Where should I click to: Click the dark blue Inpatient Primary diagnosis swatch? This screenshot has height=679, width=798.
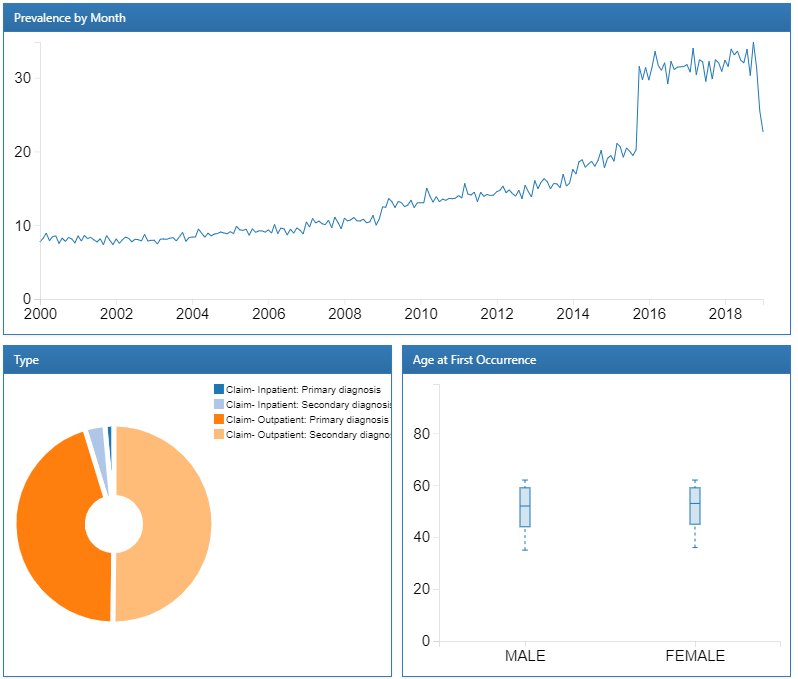coord(219,389)
